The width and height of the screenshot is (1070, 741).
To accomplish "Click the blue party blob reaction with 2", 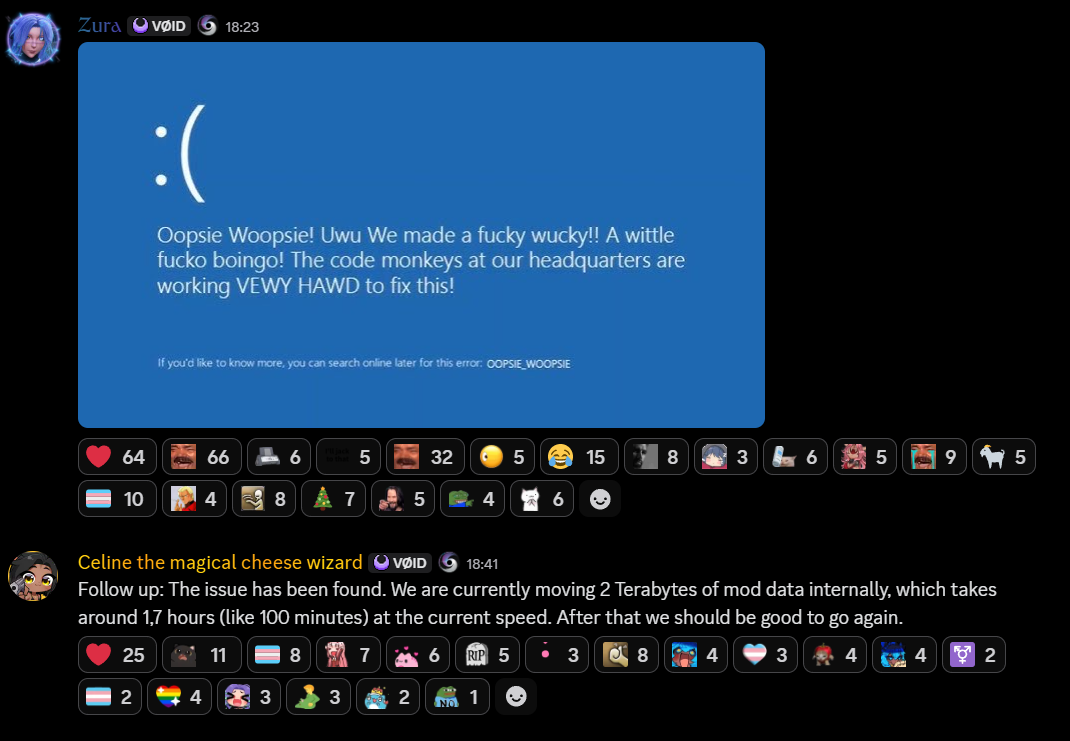I will (x=388, y=697).
